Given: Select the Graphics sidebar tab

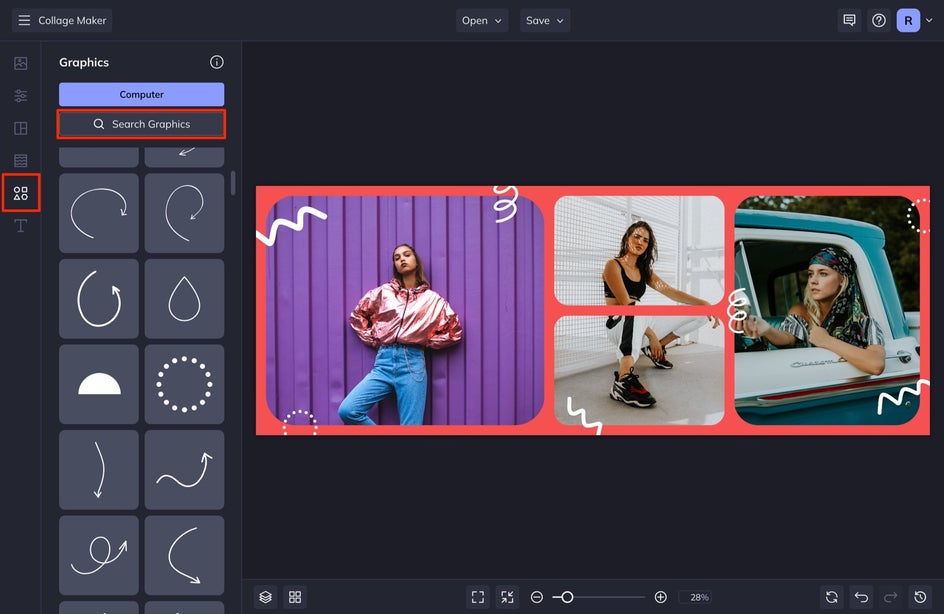Looking at the screenshot, I should [20, 193].
